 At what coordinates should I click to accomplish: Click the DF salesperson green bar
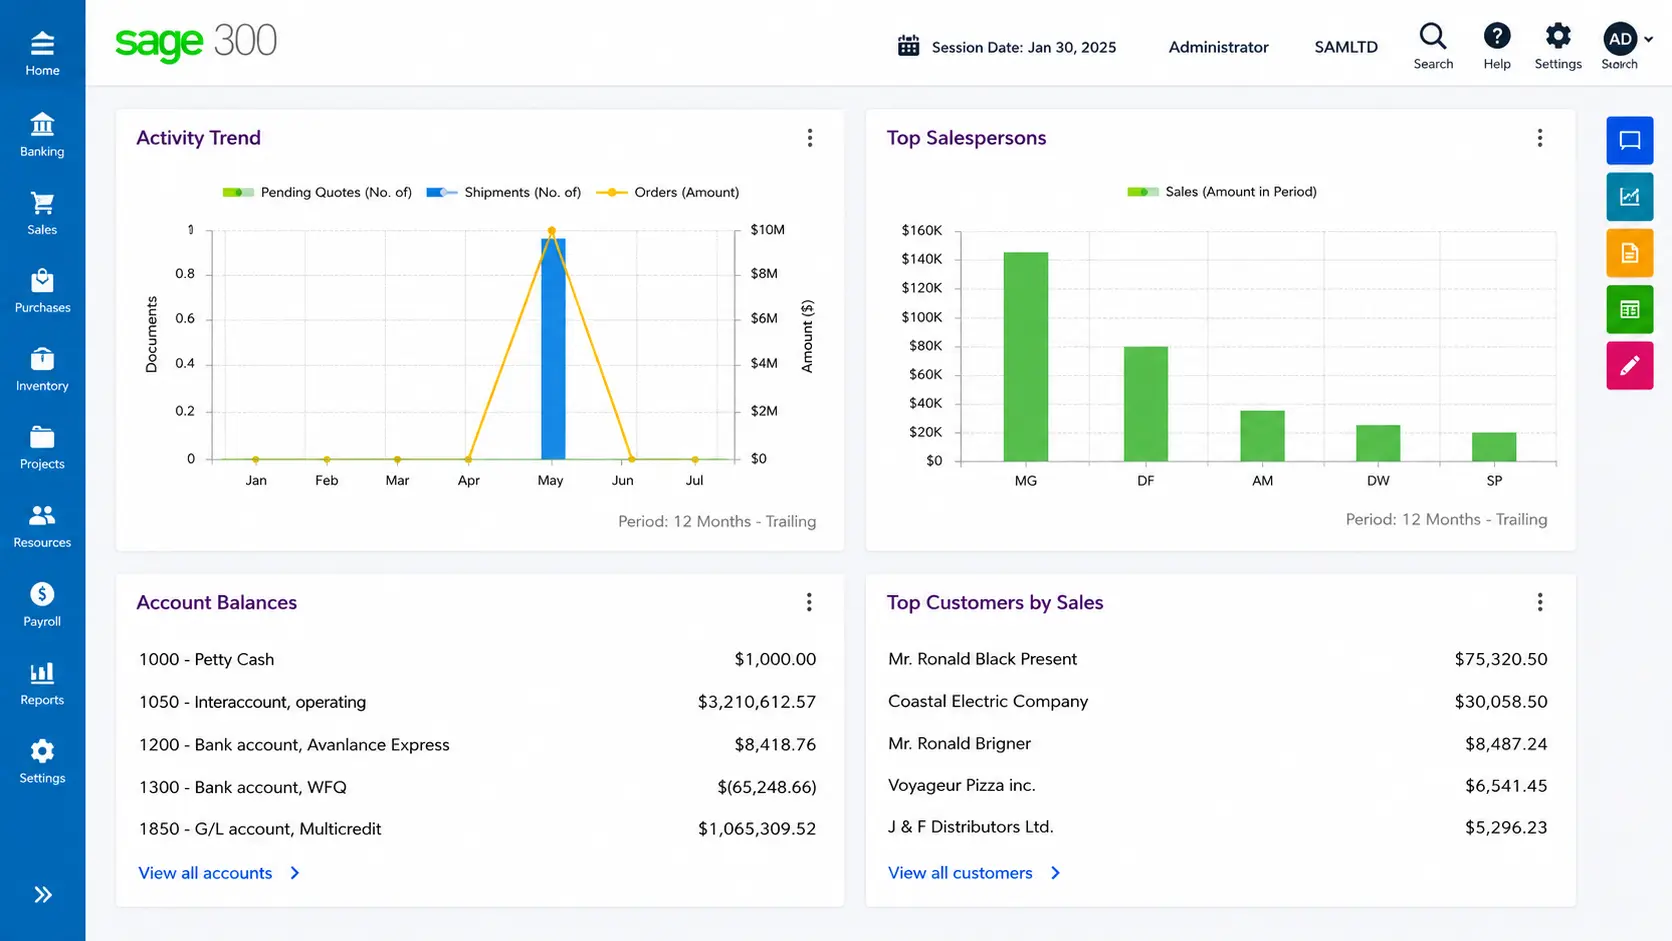[x=1146, y=404]
